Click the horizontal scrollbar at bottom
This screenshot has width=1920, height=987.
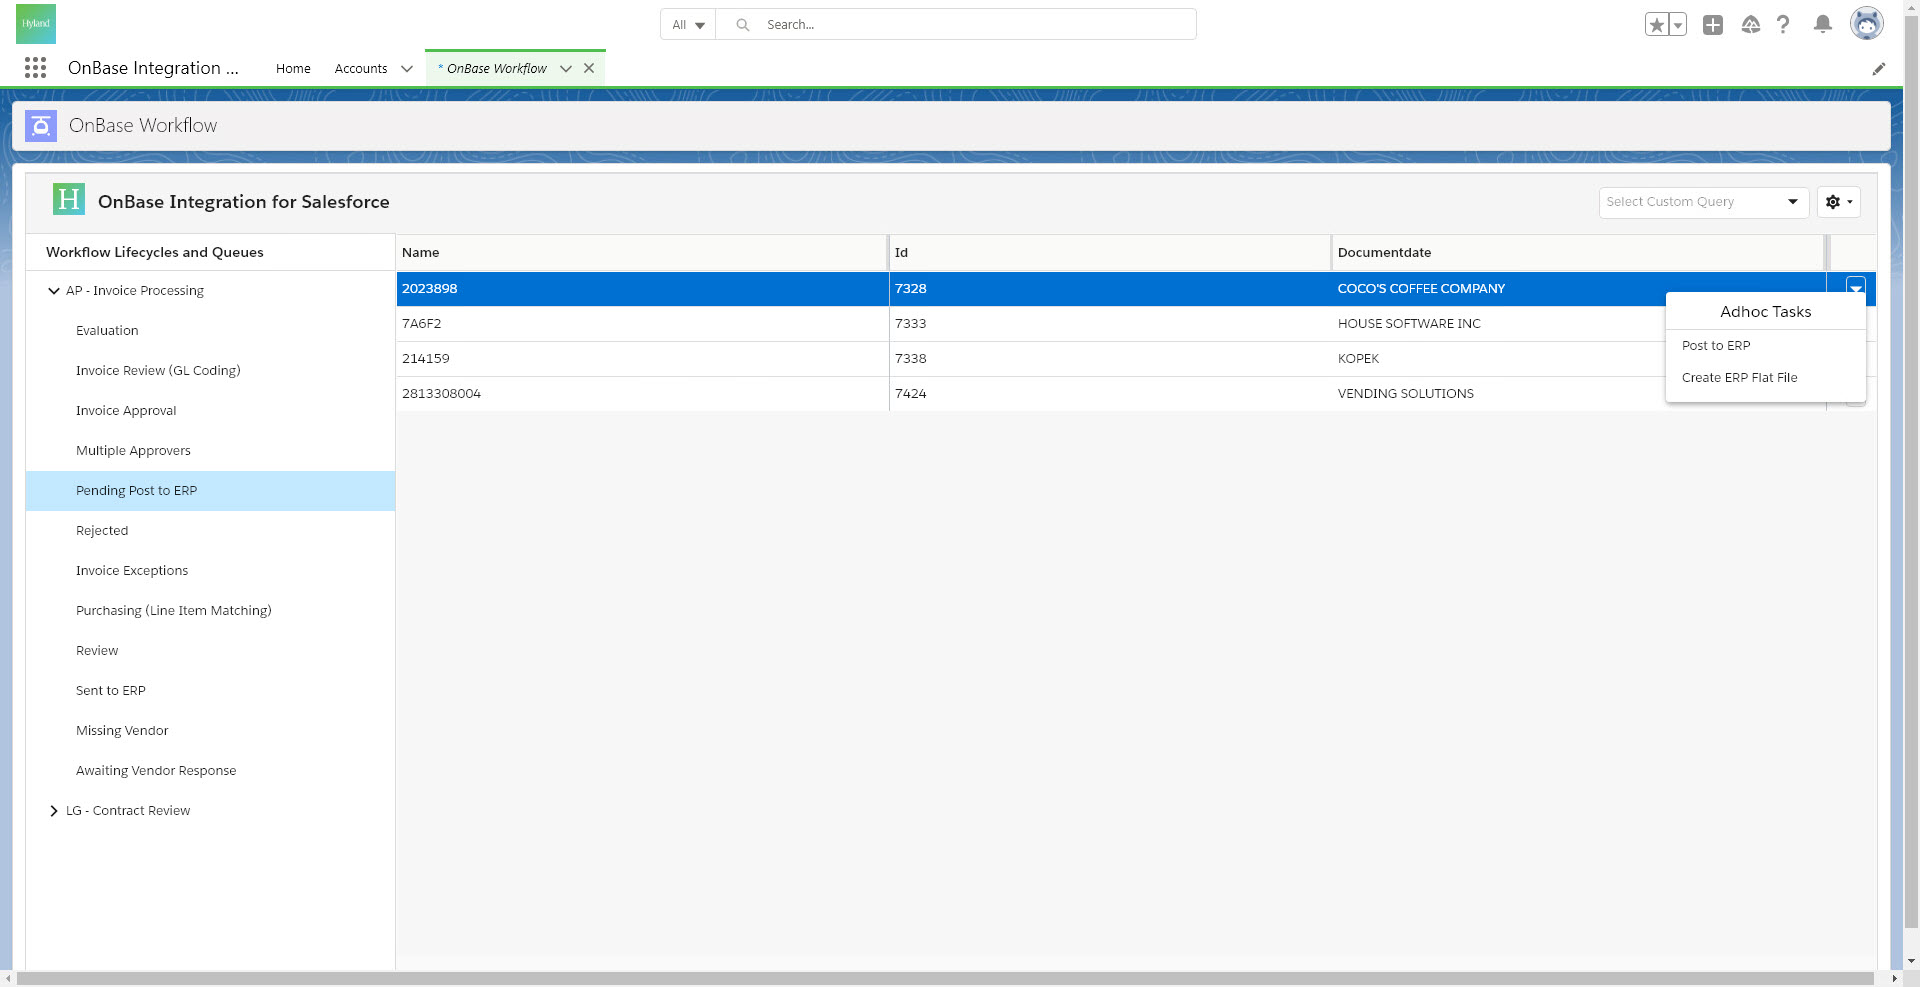click(x=946, y=978)
